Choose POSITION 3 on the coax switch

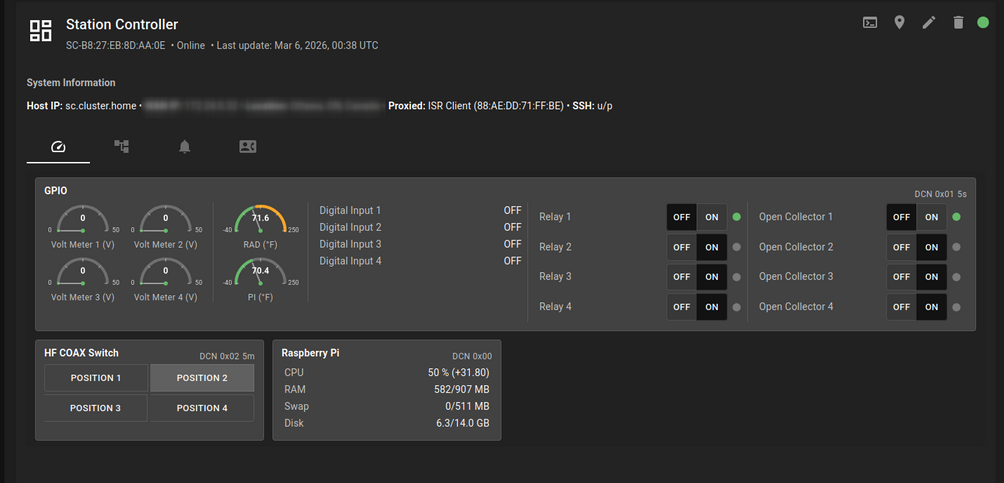point(96,408)
